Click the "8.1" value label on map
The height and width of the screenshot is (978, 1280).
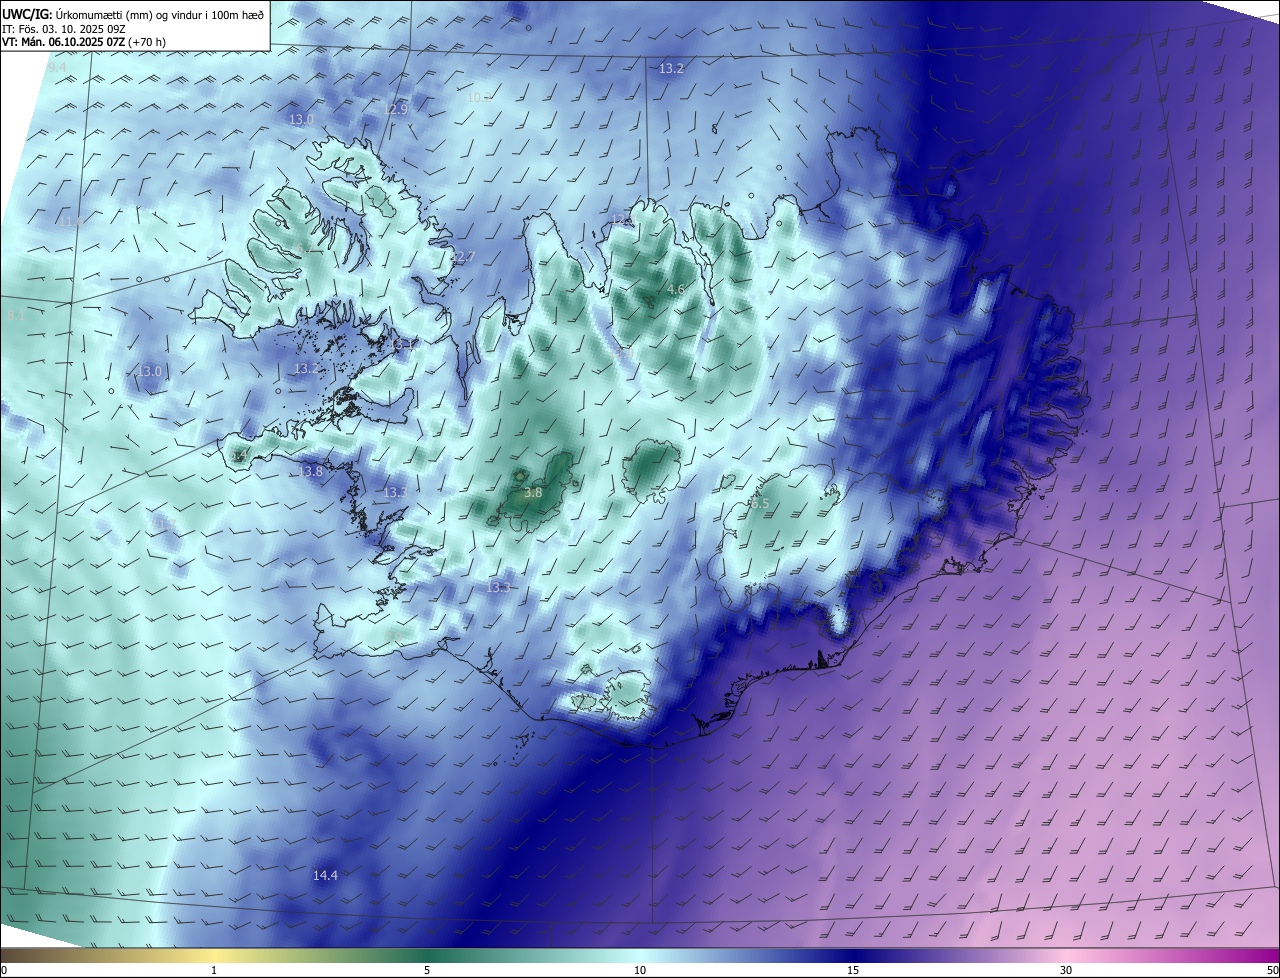15,315
